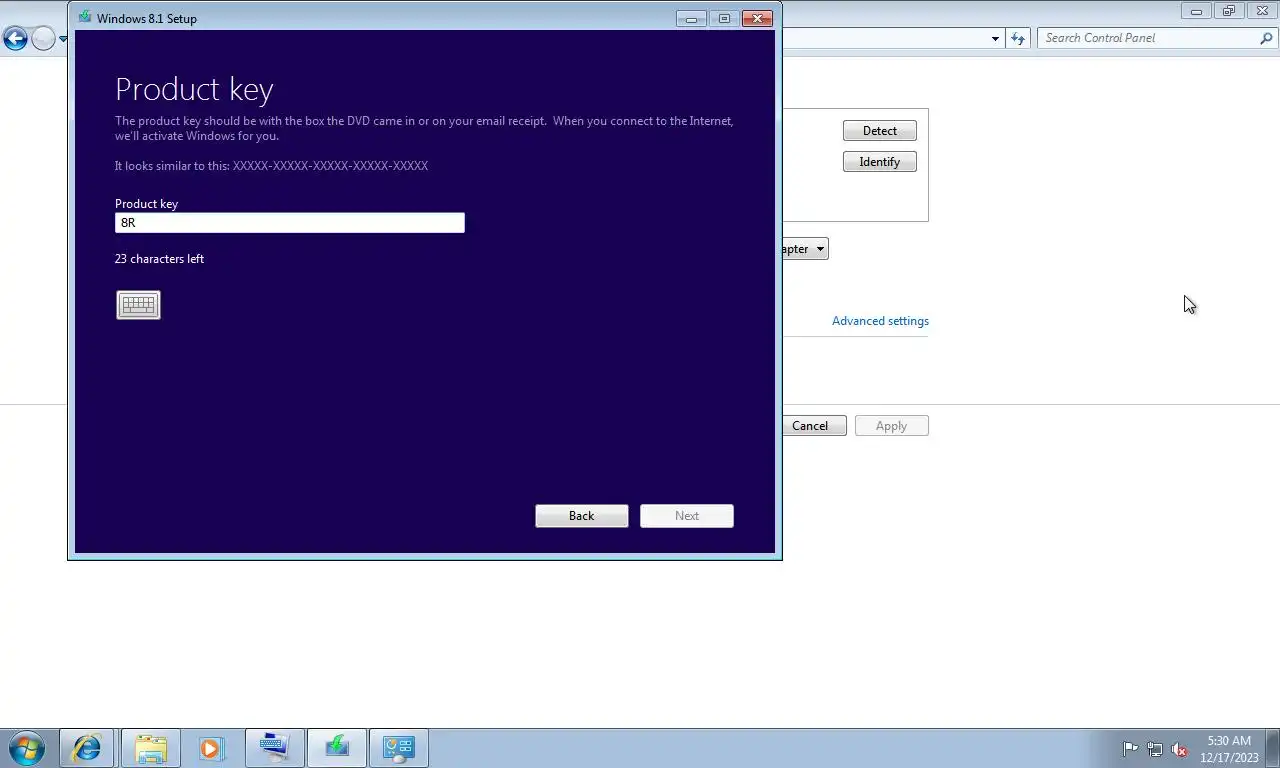The width and height of the screenshot is (1280, 768).
Task: Click the Control Panel forward arrow
Action: click(x=43, y=39)
